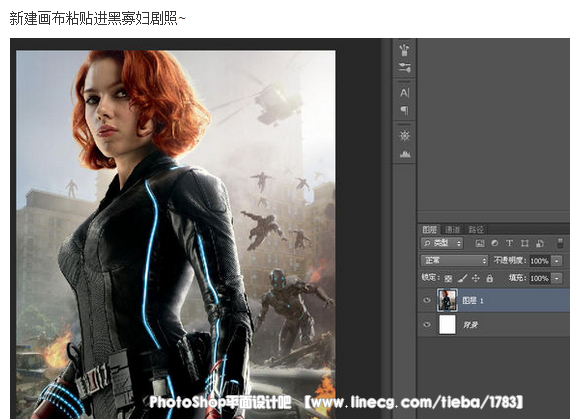Select the 图层 1 layer name
573x419 pixels.
473,301
